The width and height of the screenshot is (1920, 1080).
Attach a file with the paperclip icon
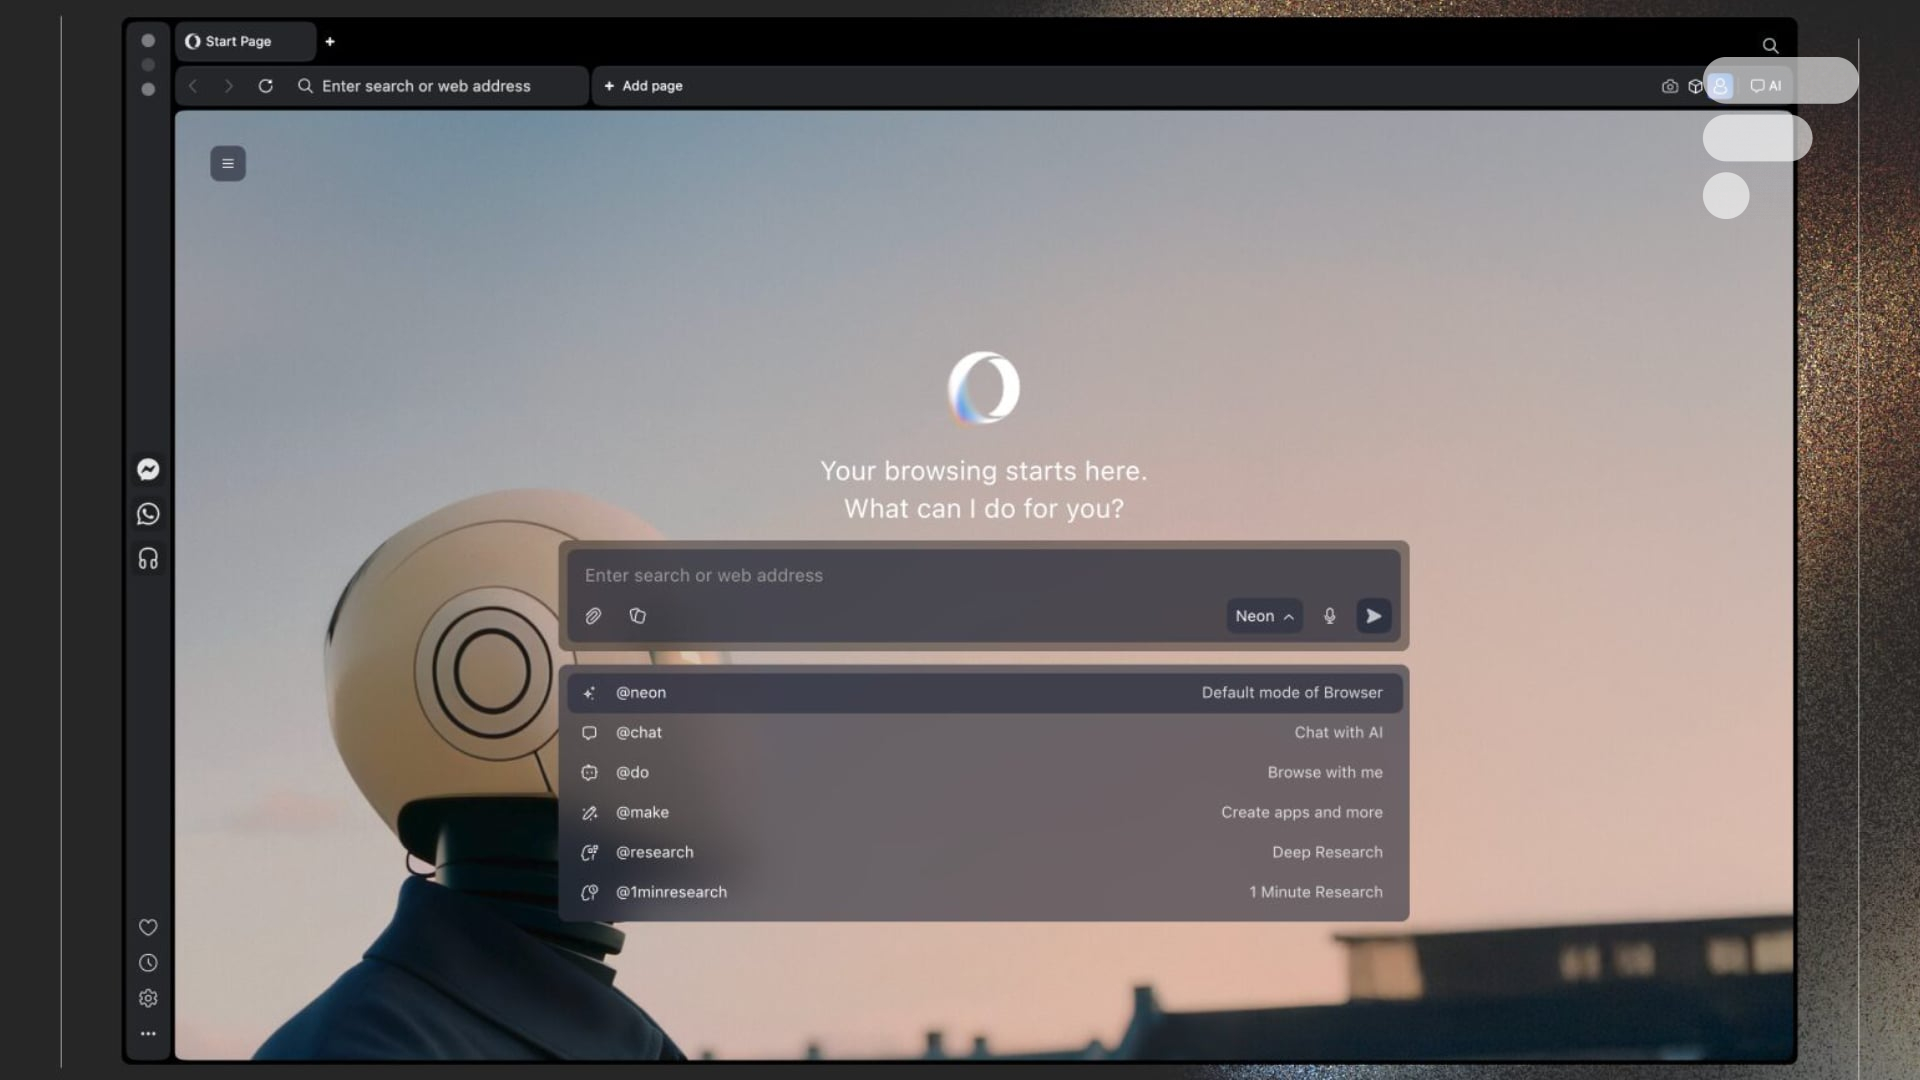(592, 616)
